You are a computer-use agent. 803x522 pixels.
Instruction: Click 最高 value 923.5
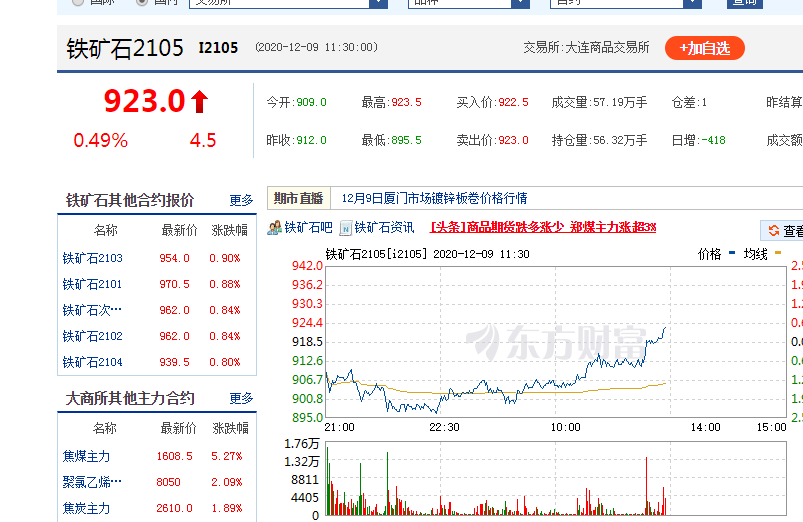point(407,102)
